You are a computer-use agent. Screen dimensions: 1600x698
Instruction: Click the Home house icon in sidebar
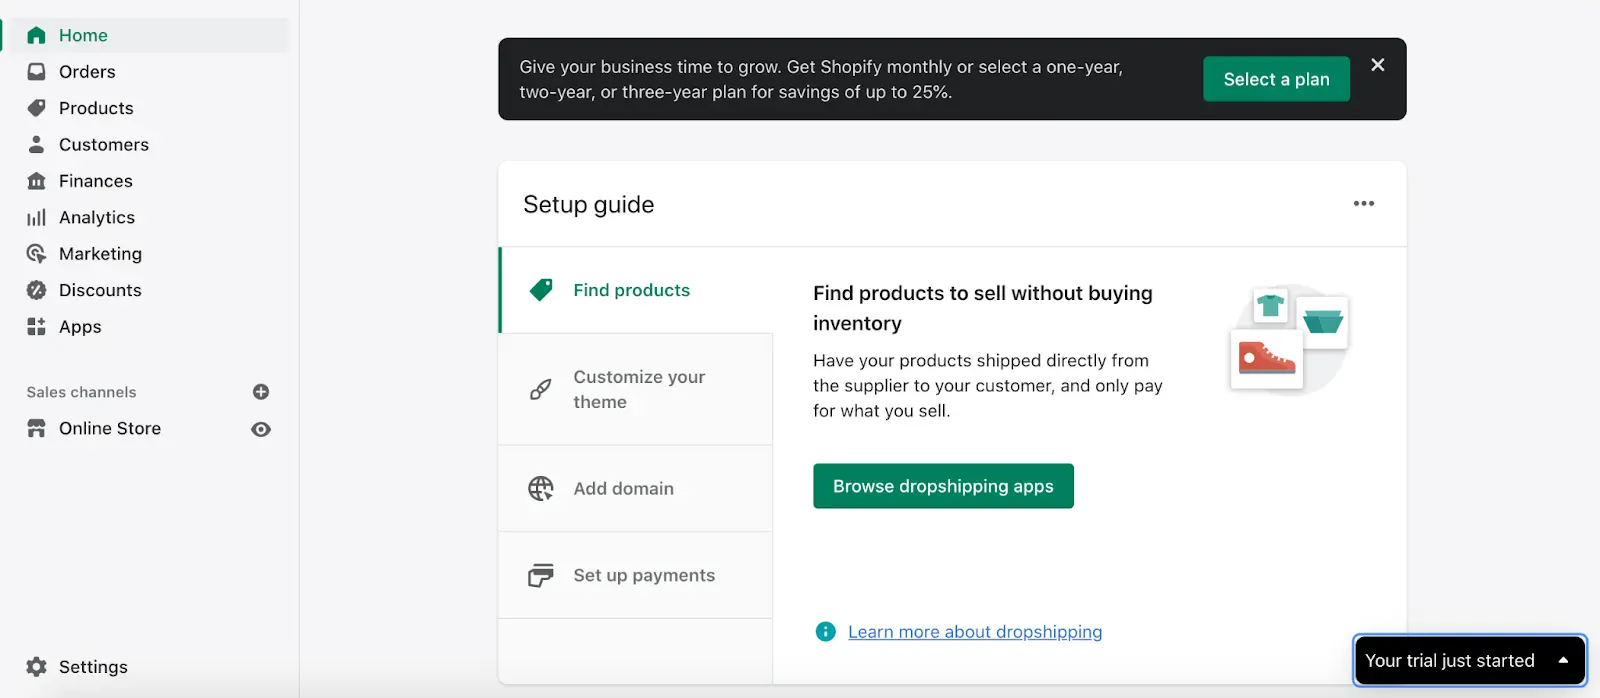coord(36,35)
